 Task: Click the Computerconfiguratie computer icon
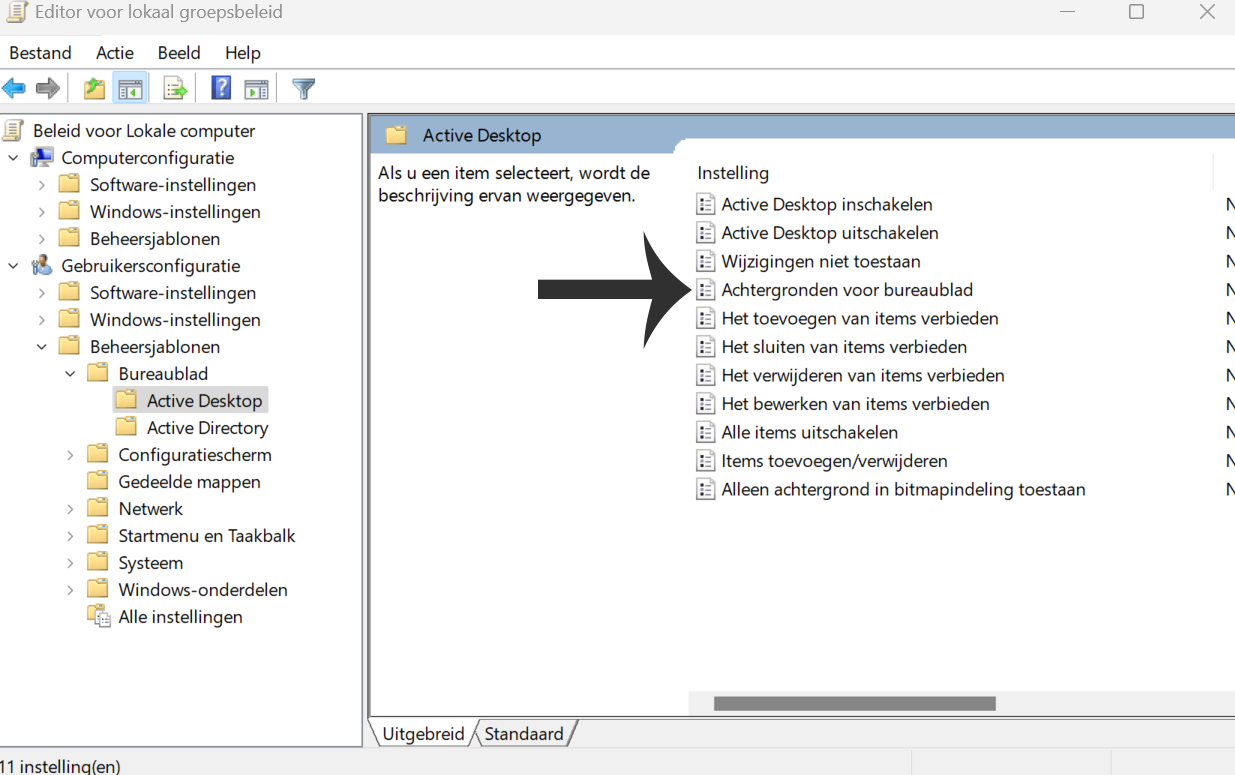(42, 157)
